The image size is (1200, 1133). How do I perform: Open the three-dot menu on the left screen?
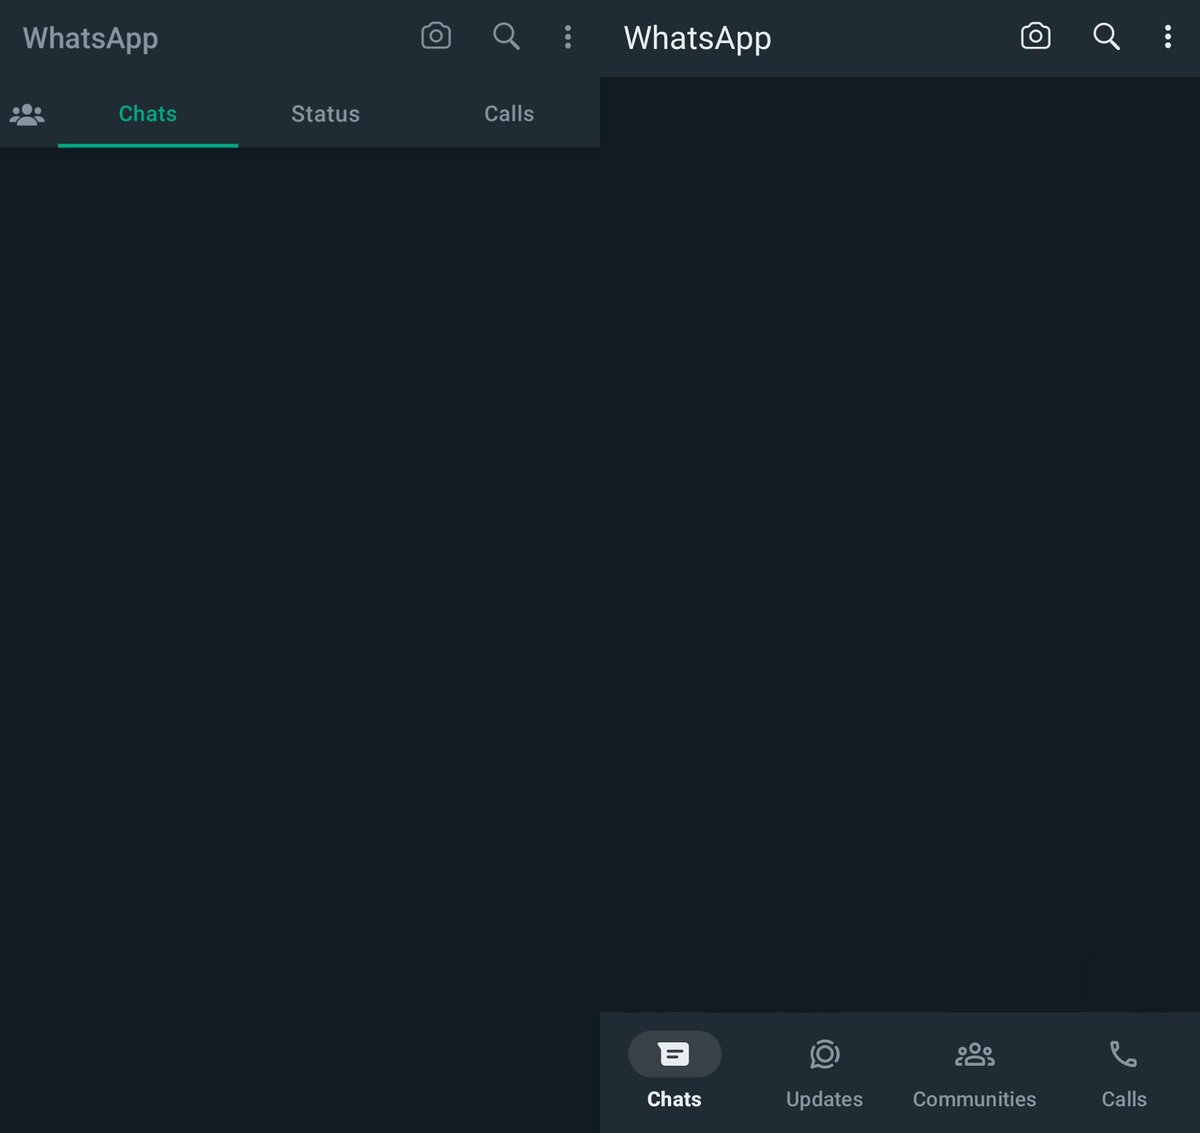(x=568, y=36)
